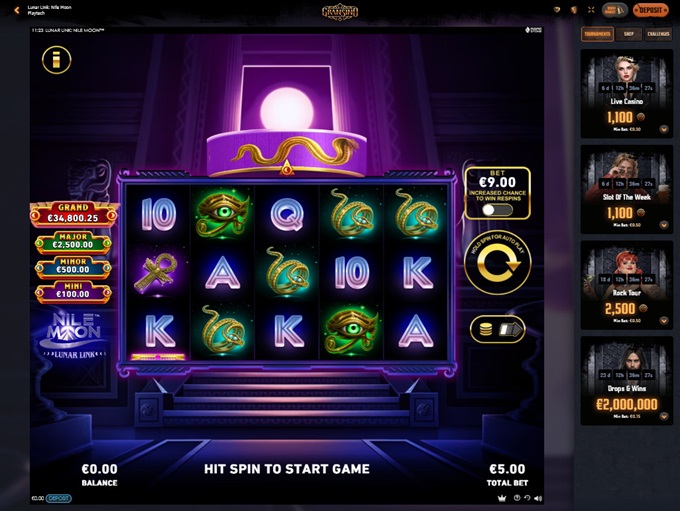680x511 pixels.
Task: Expand the Drops & Wins card
Action: [x=664, y=416]
